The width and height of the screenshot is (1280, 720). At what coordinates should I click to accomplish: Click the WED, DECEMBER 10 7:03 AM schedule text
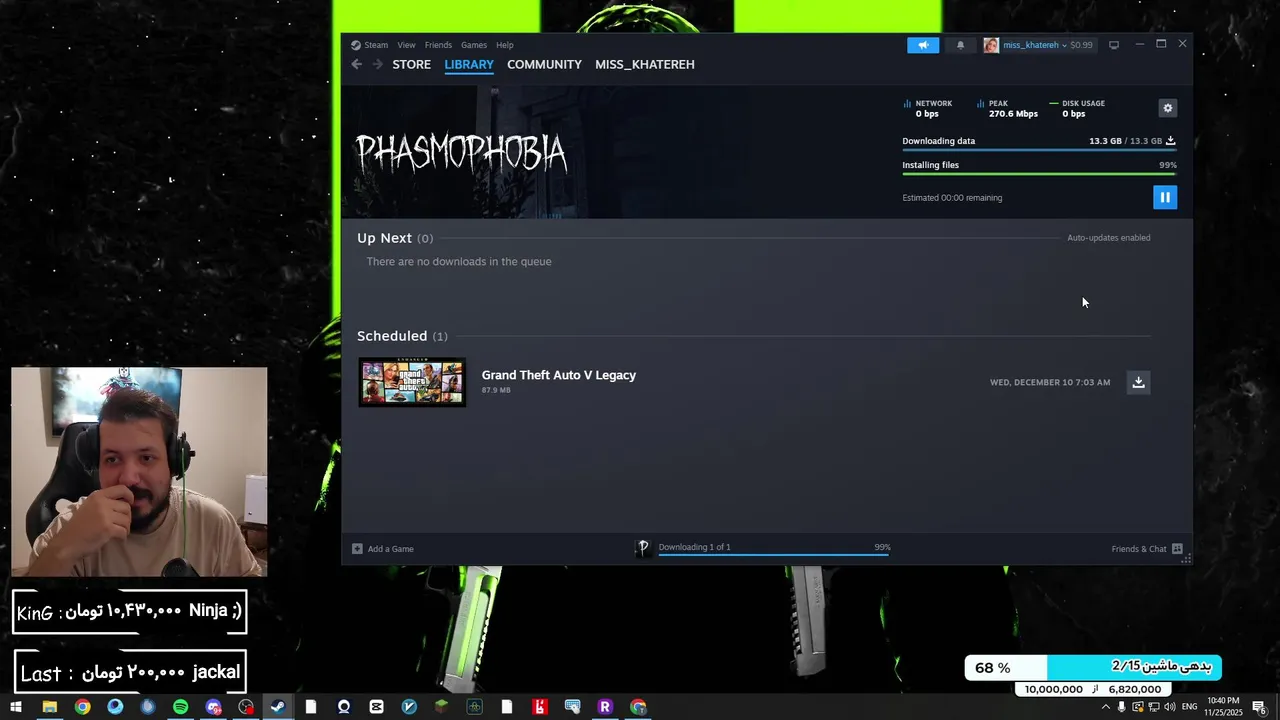click(1050, 382)
